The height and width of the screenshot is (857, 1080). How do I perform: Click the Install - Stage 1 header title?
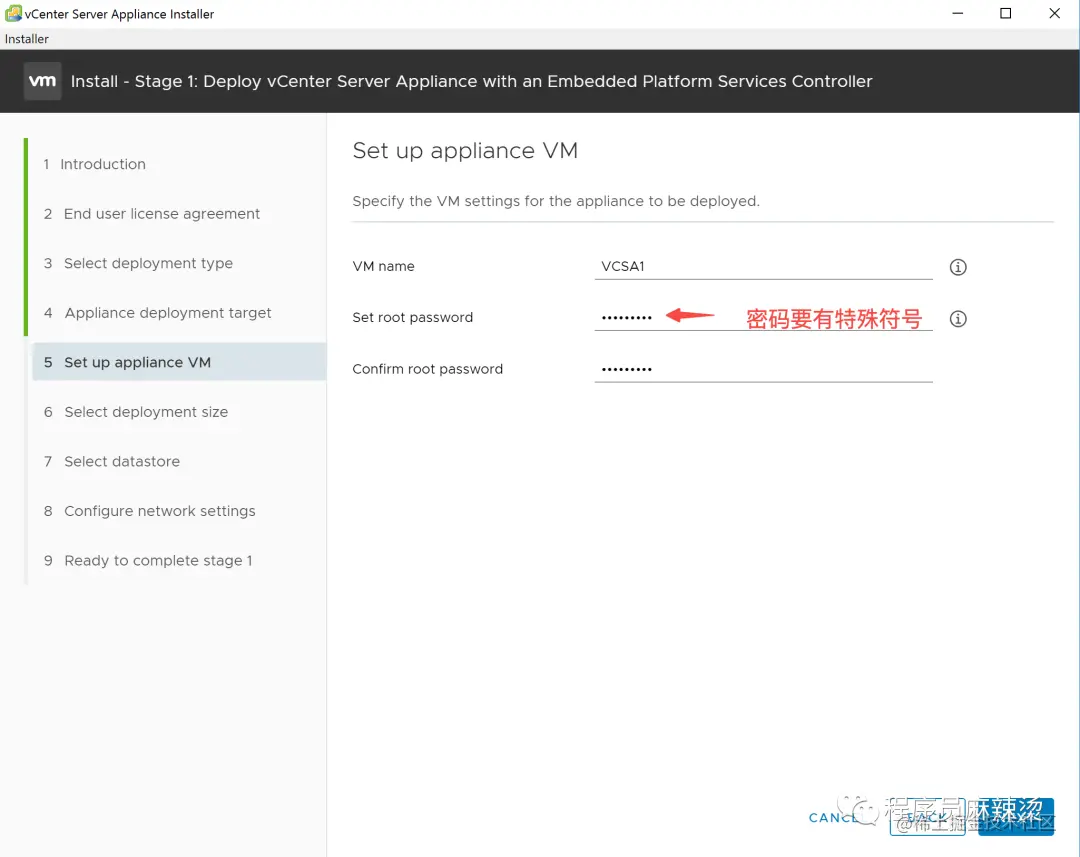tap(472, 81)
